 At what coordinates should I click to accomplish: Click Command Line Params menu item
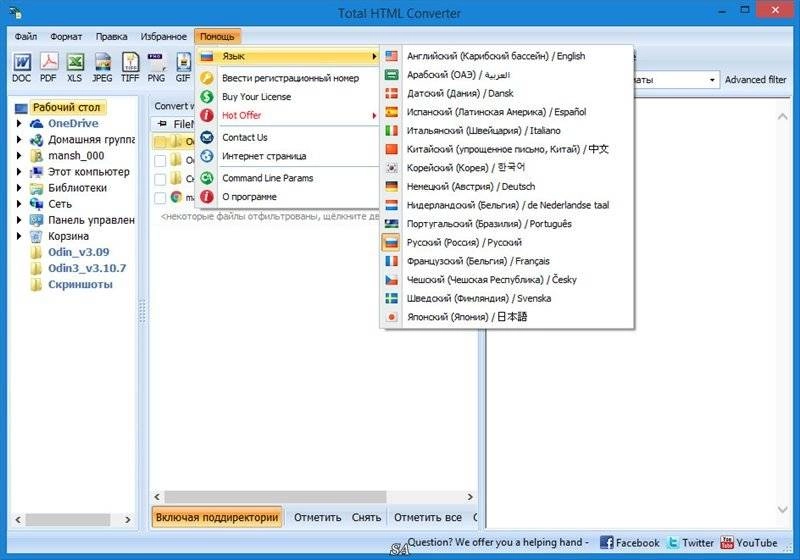(x=288, y=178)
